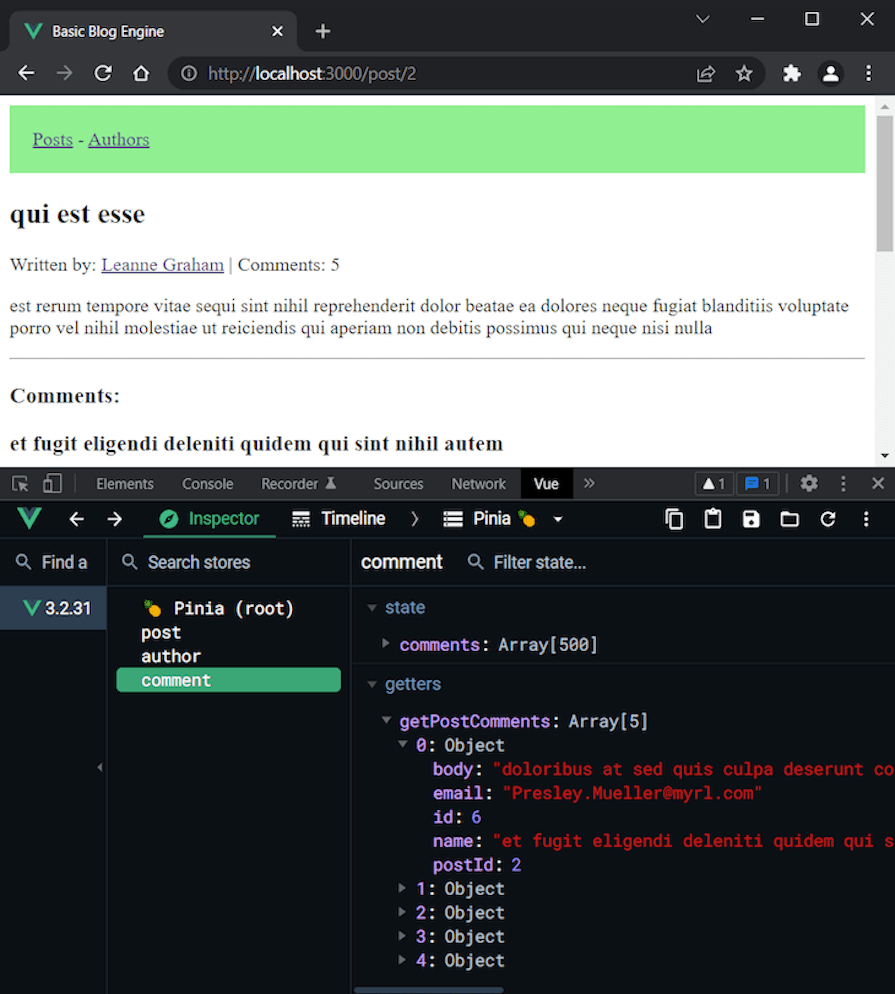This screenshot has width=895, height=994.
Task: Copy the Pinia store state
Action: pyautogui.click(x=674, y=519)
